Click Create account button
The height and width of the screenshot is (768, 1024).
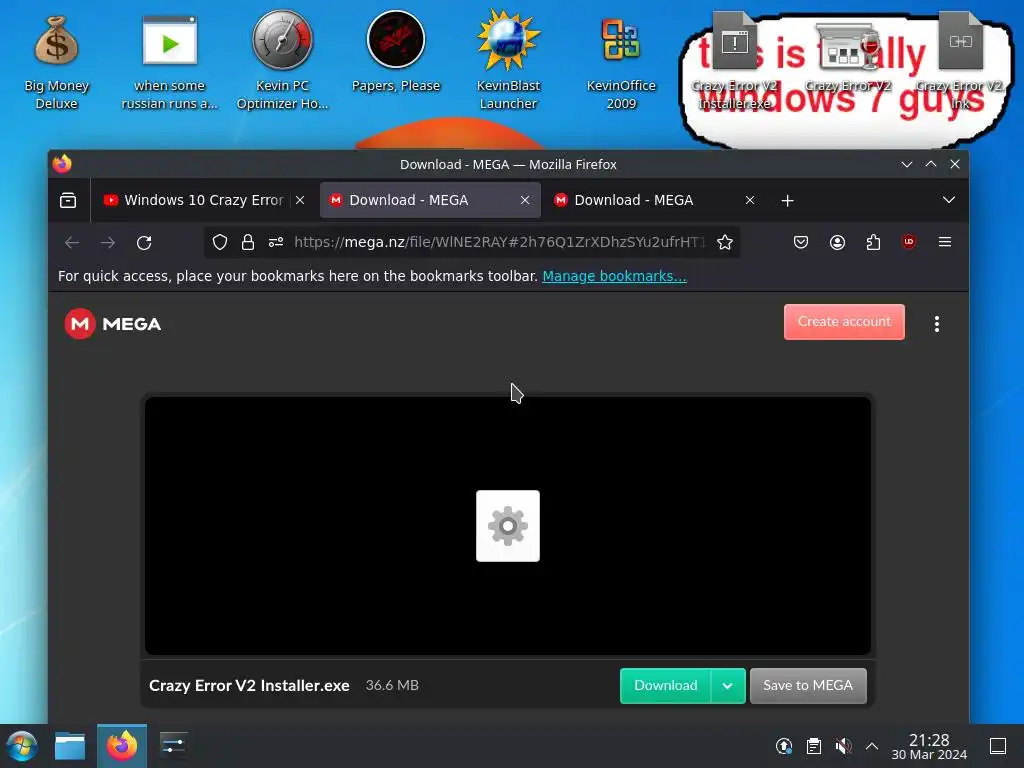click(844, 322)
